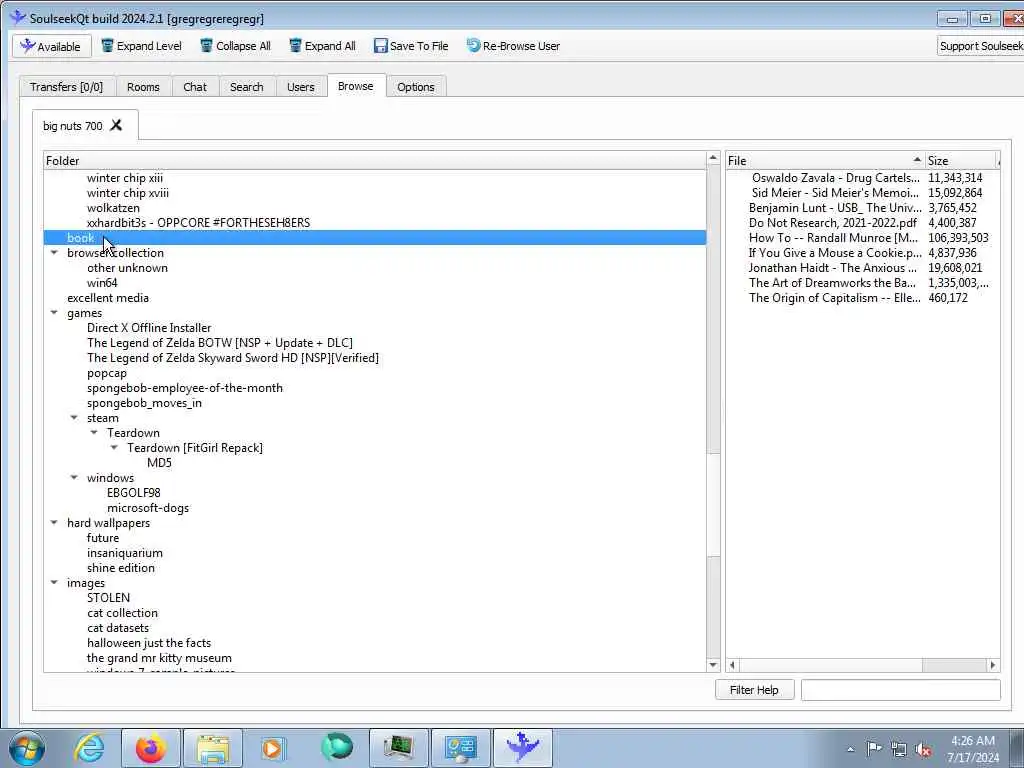Screen dimensions: 1024x768
Task: Close the big nuts 700 browse tab
Action: click(116, 125)
